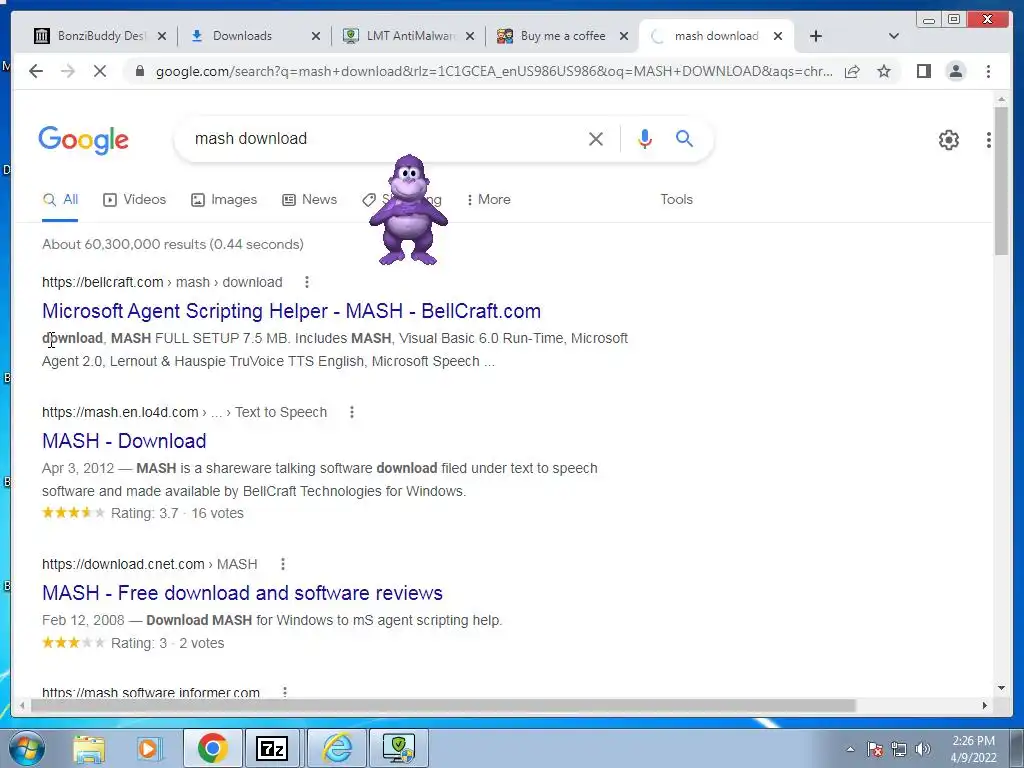Select the All search filter

(60, 199)
